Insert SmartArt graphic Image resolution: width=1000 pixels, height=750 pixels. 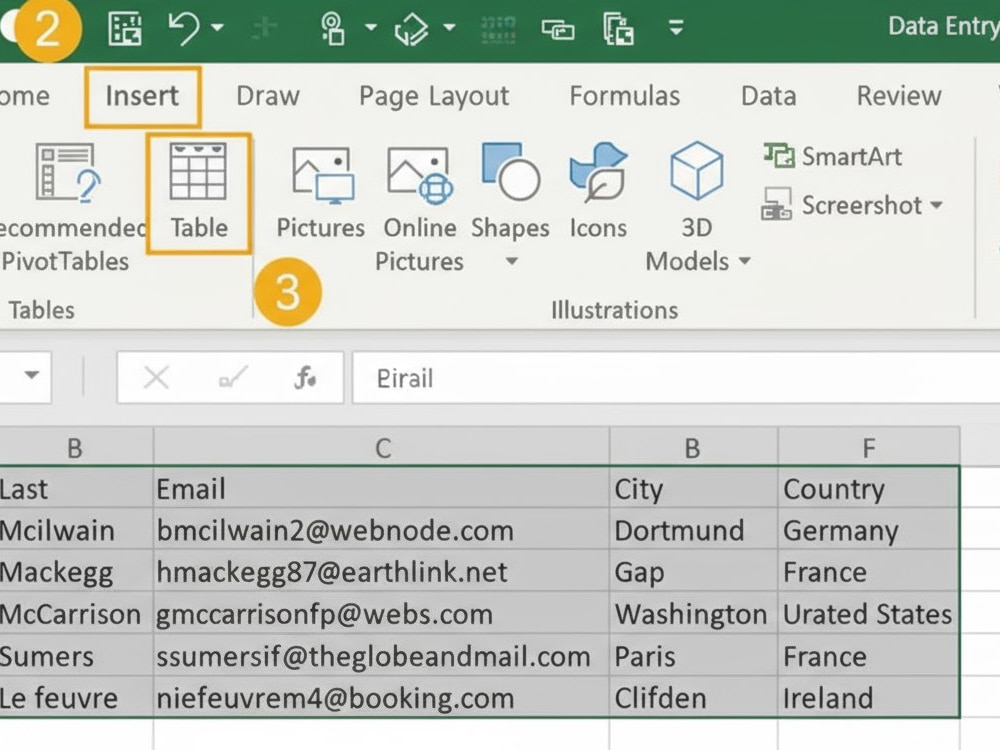click(x=833, y=156)
